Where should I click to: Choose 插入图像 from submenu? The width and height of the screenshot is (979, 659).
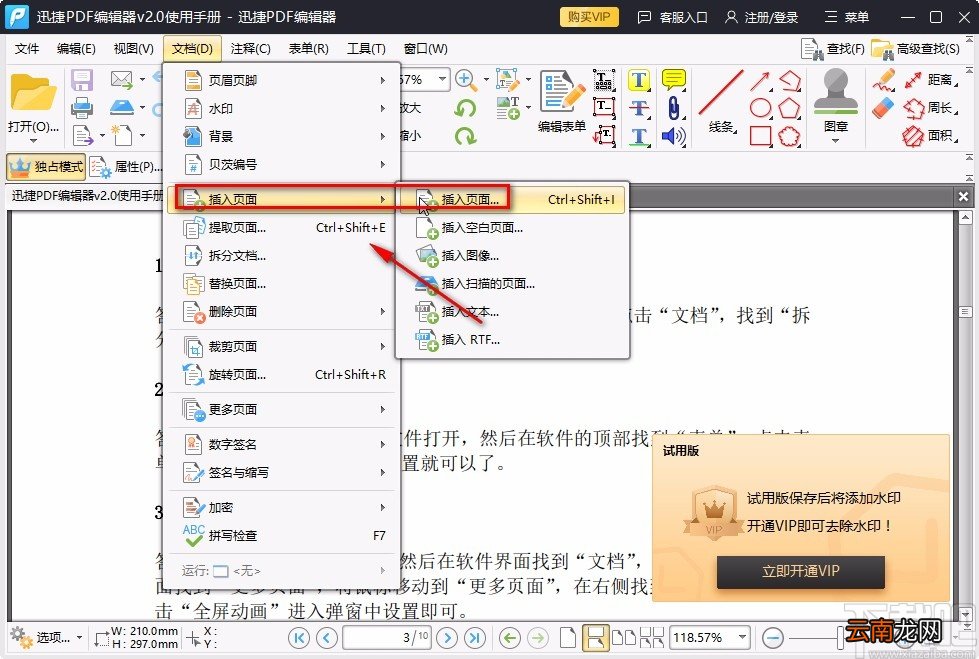(511, 255)
